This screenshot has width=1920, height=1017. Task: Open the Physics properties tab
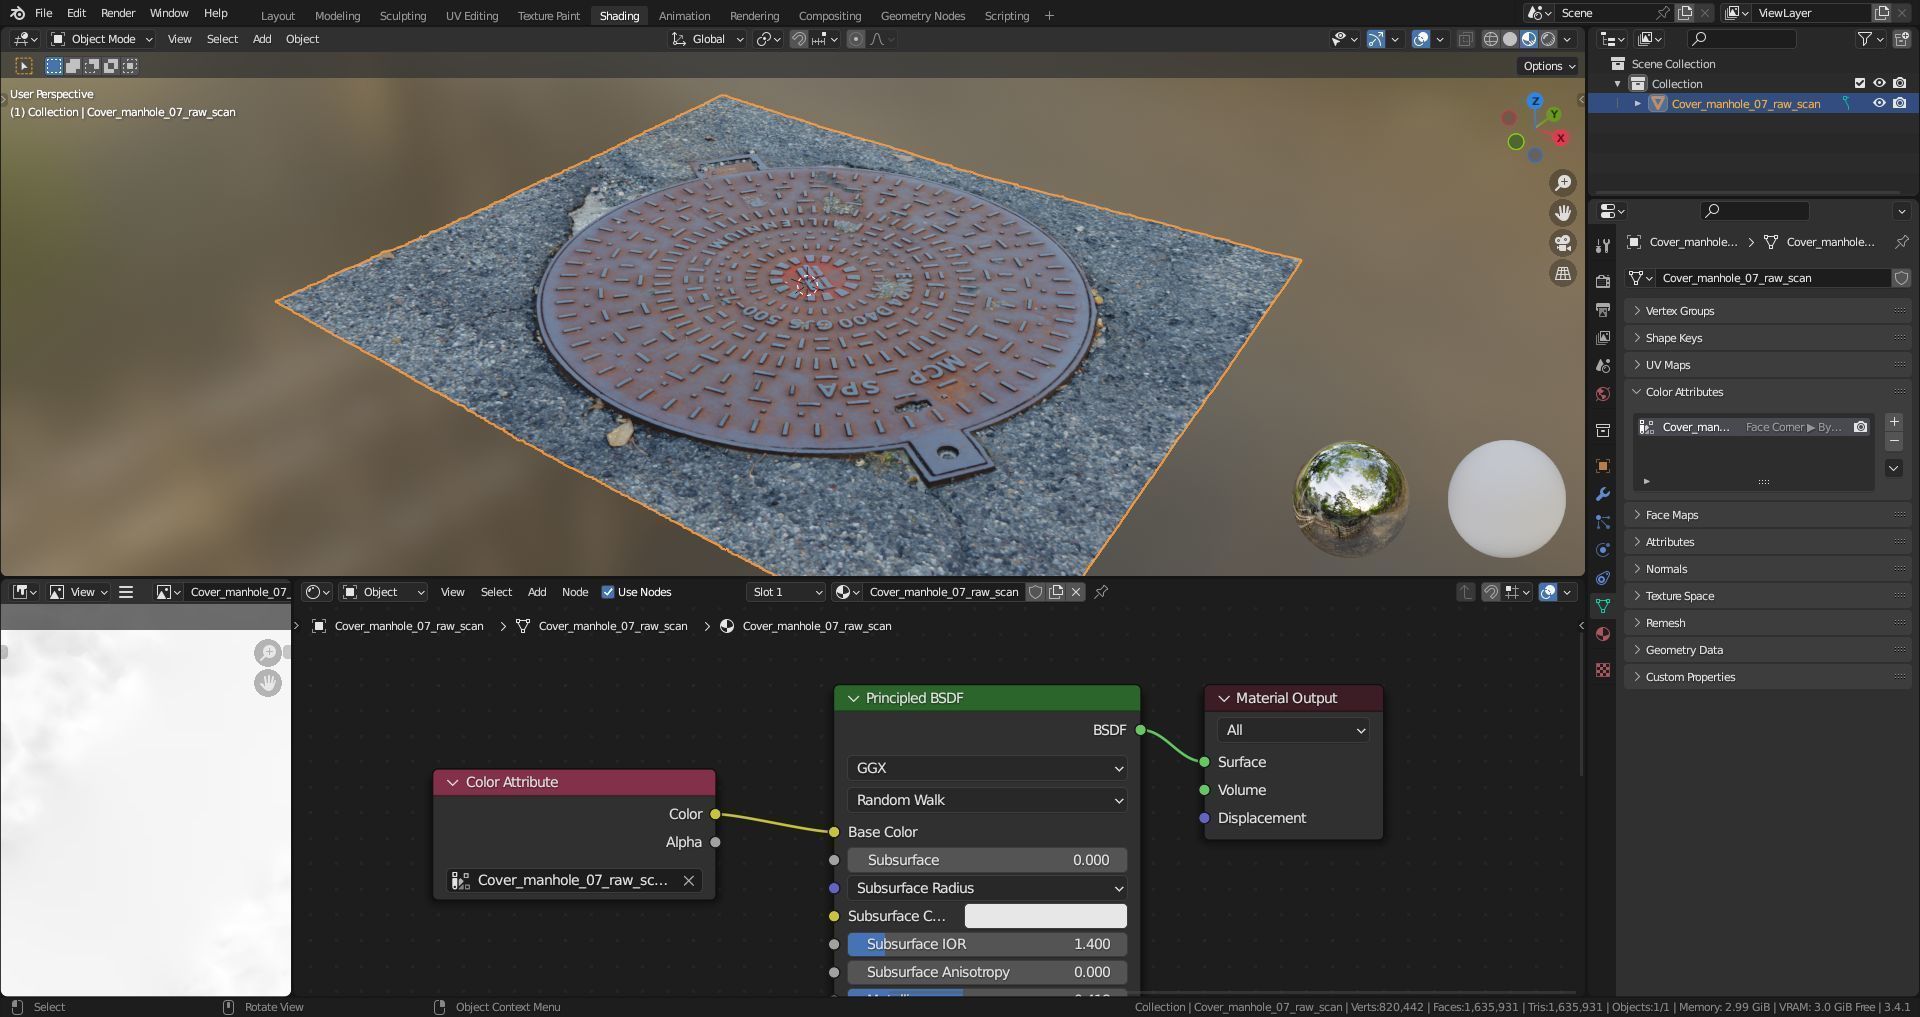(1603, 550)
